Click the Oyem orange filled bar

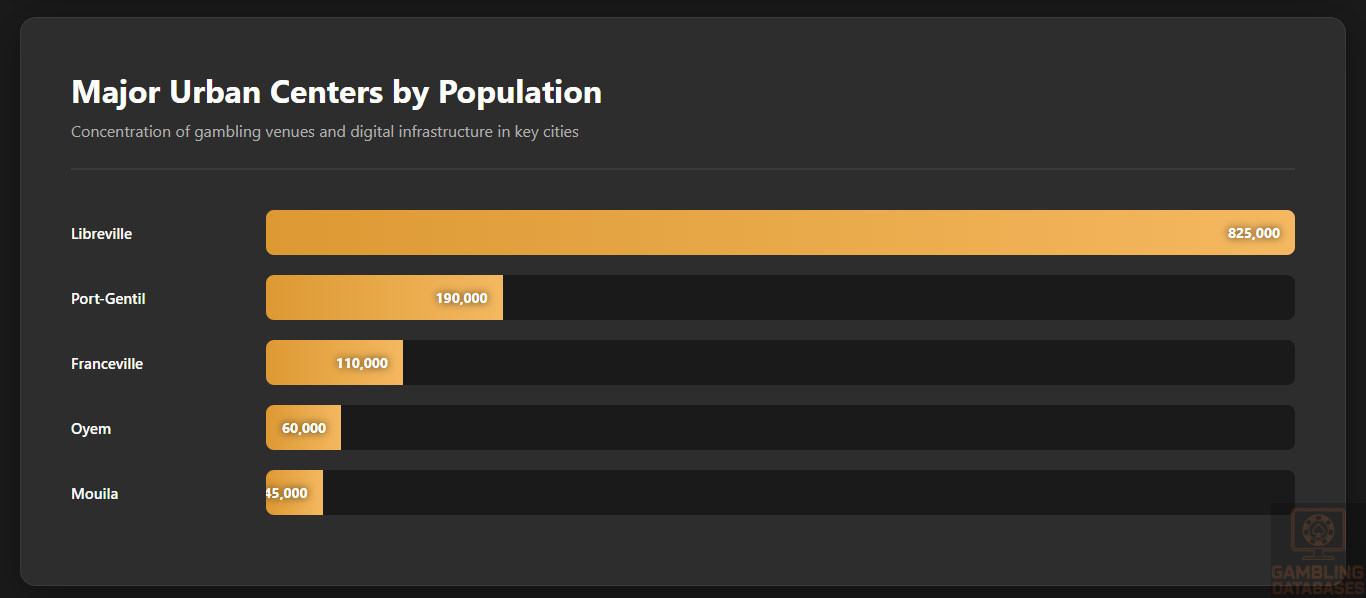click(274, 428)
